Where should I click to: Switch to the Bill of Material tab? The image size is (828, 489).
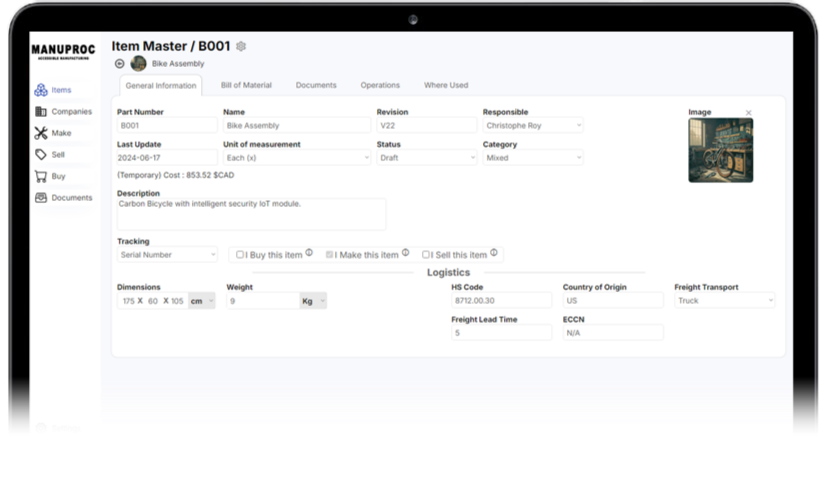(x=246, y=85)
